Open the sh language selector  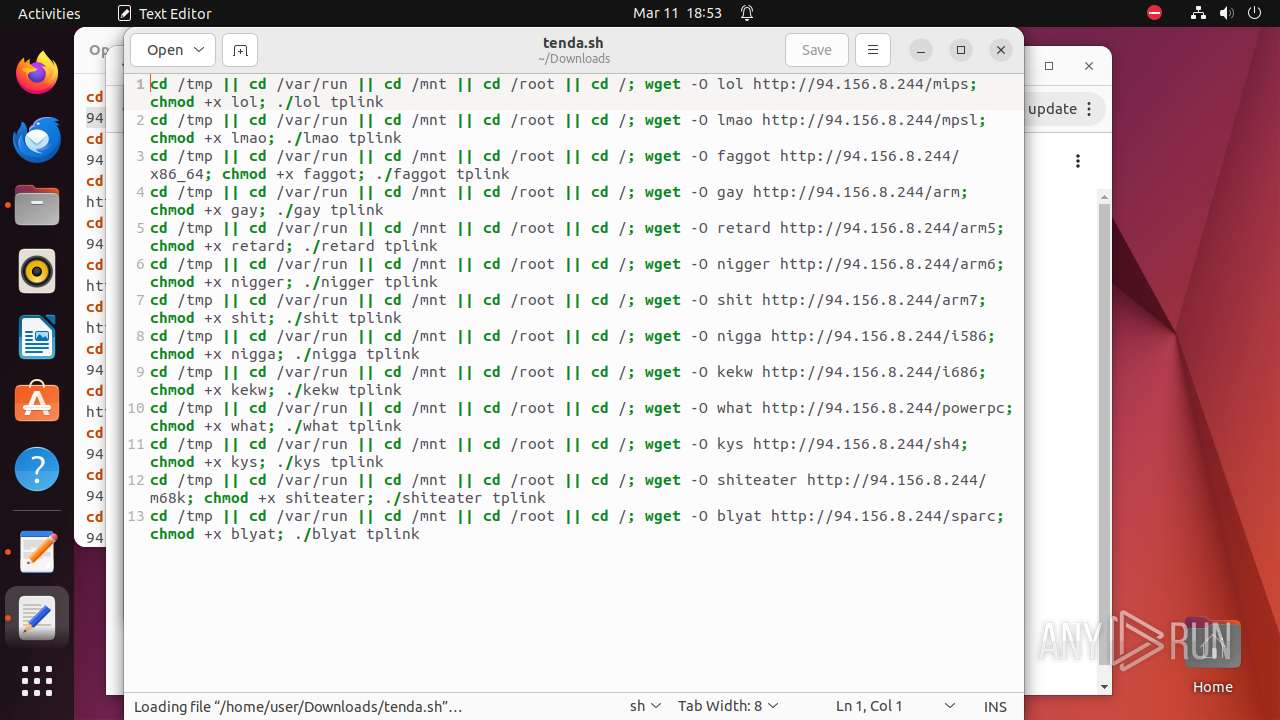(645, 706)
